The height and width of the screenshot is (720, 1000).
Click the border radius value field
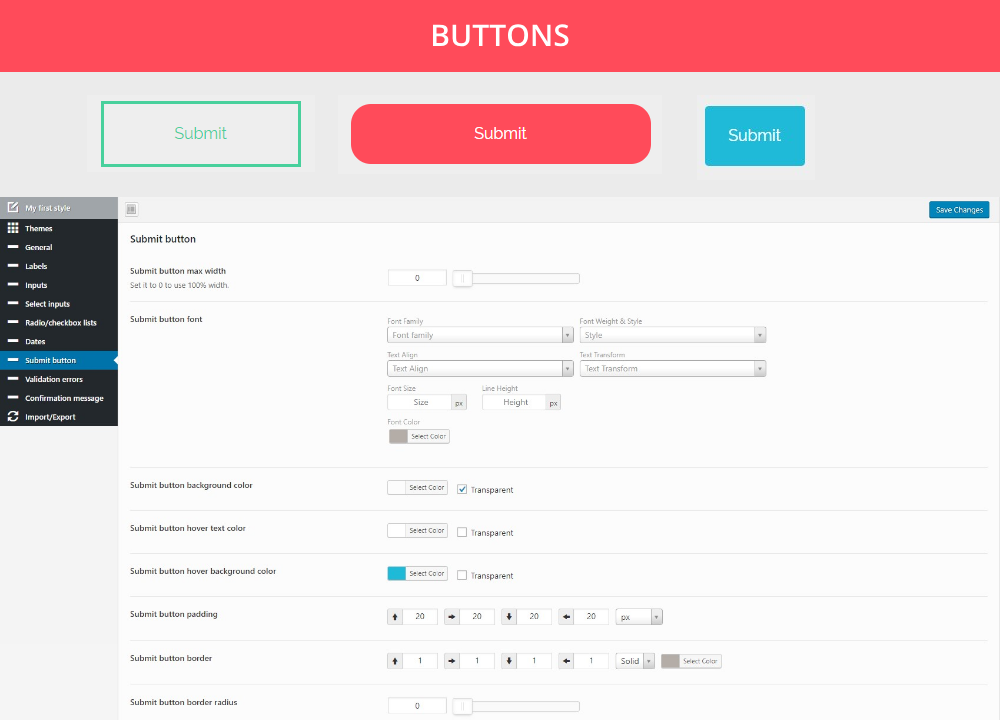(417, 706)
